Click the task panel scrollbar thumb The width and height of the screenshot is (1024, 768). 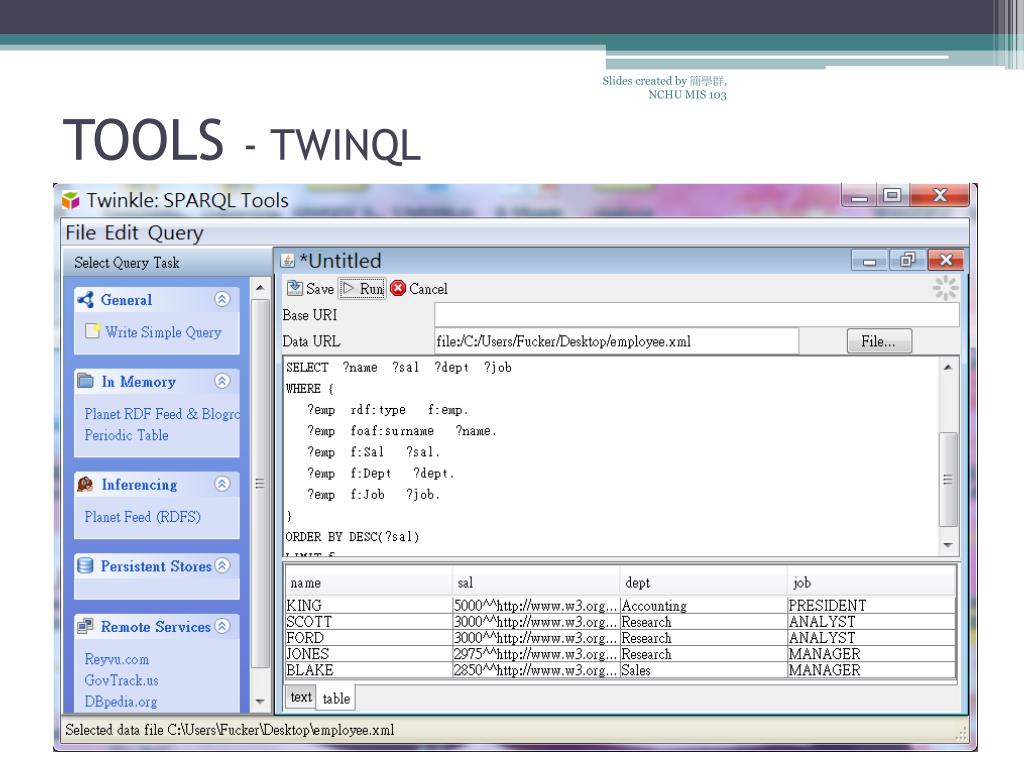coord(259,483)
